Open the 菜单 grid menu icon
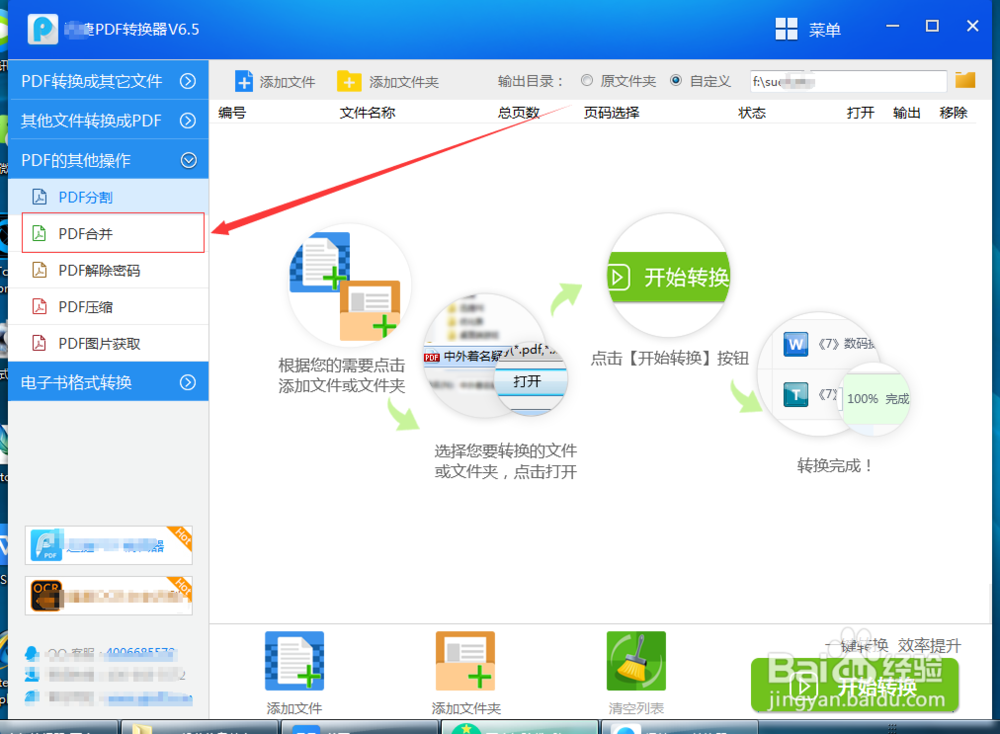Screen dimensions: 1000x734 coord(786,29)
